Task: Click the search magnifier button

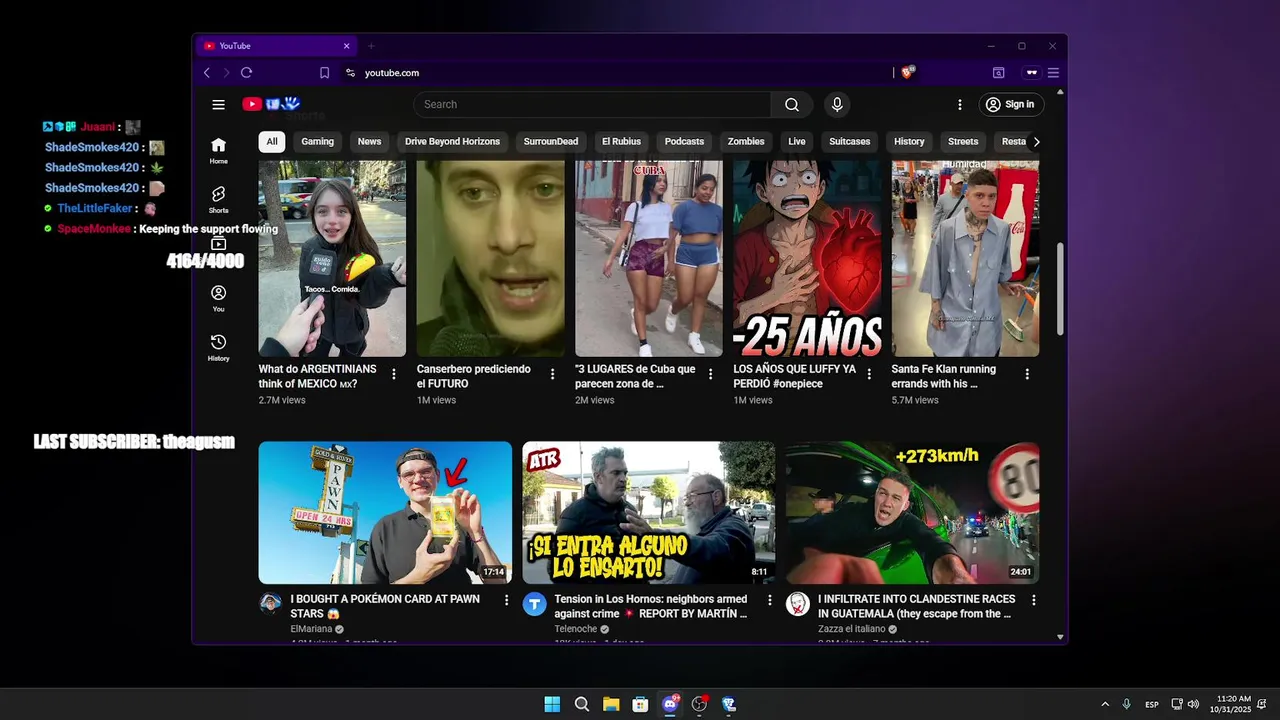Action: 792,104
